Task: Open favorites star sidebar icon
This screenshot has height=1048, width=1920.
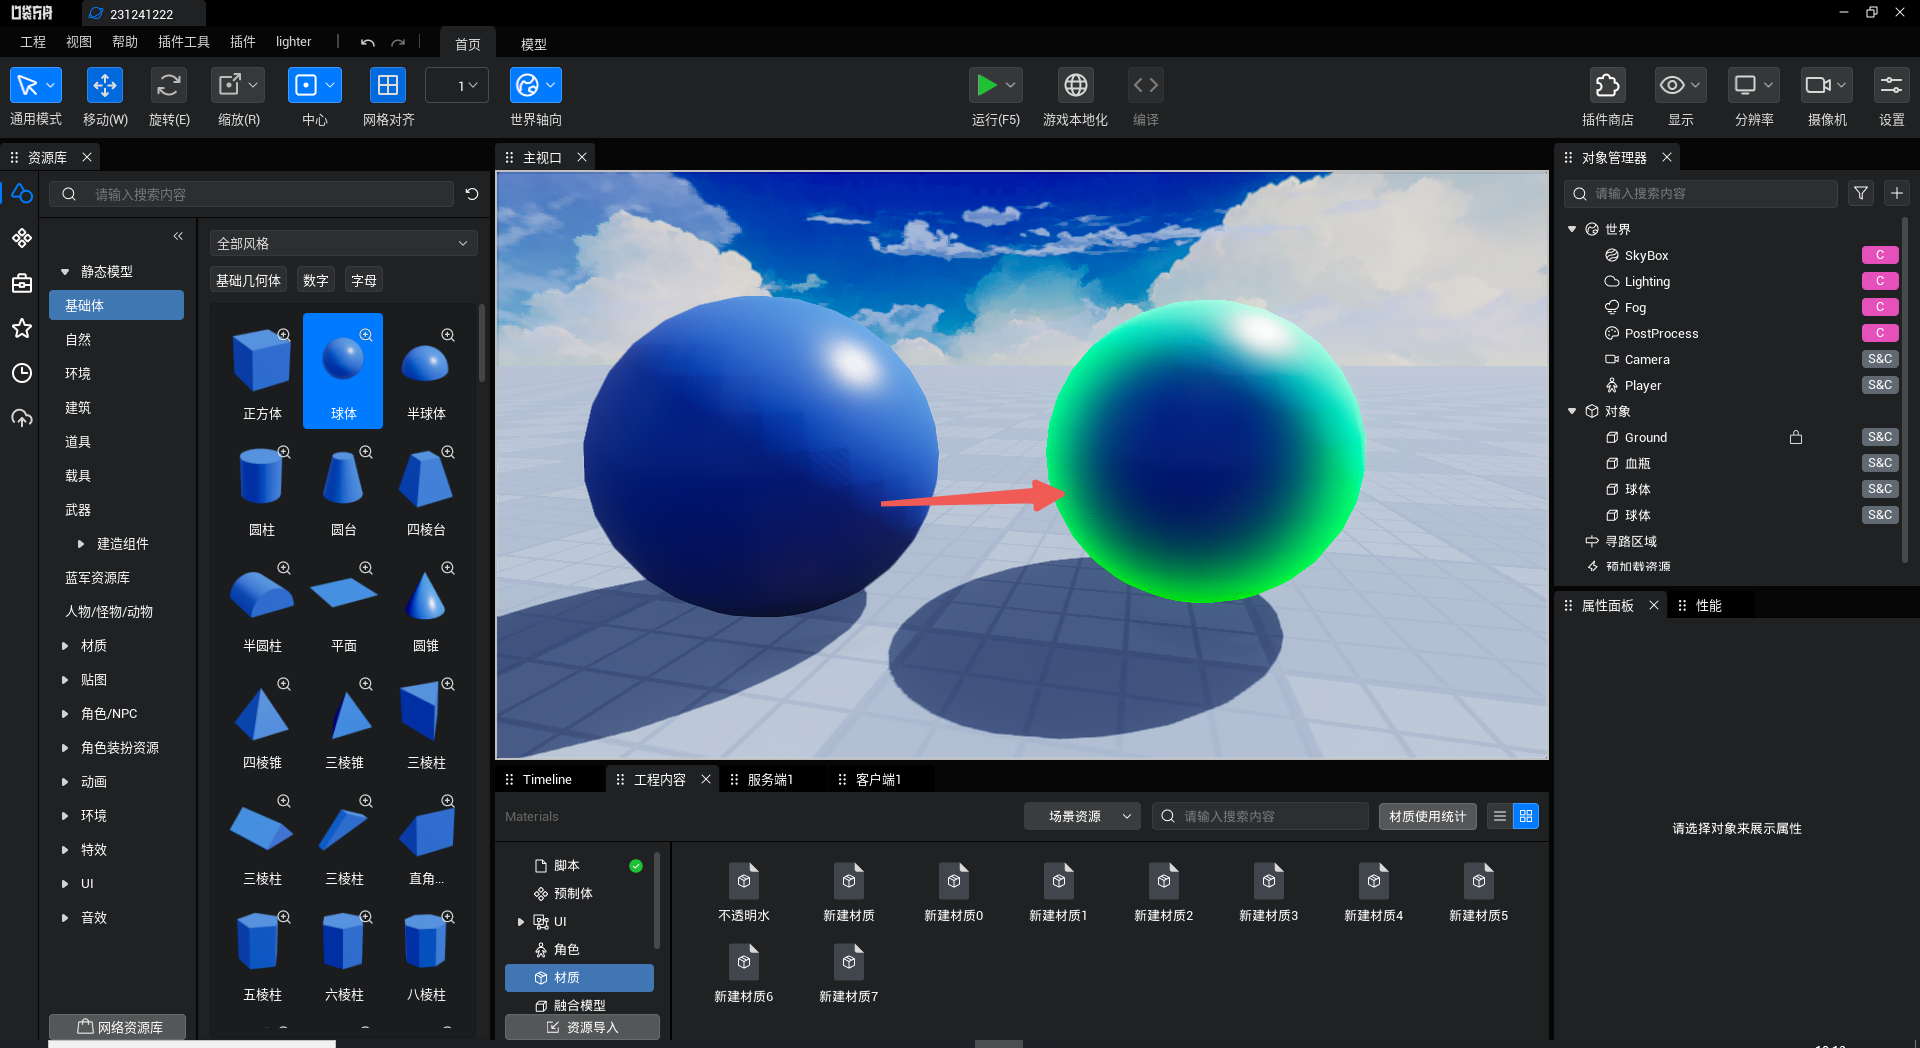Action: tap(22, 328)
